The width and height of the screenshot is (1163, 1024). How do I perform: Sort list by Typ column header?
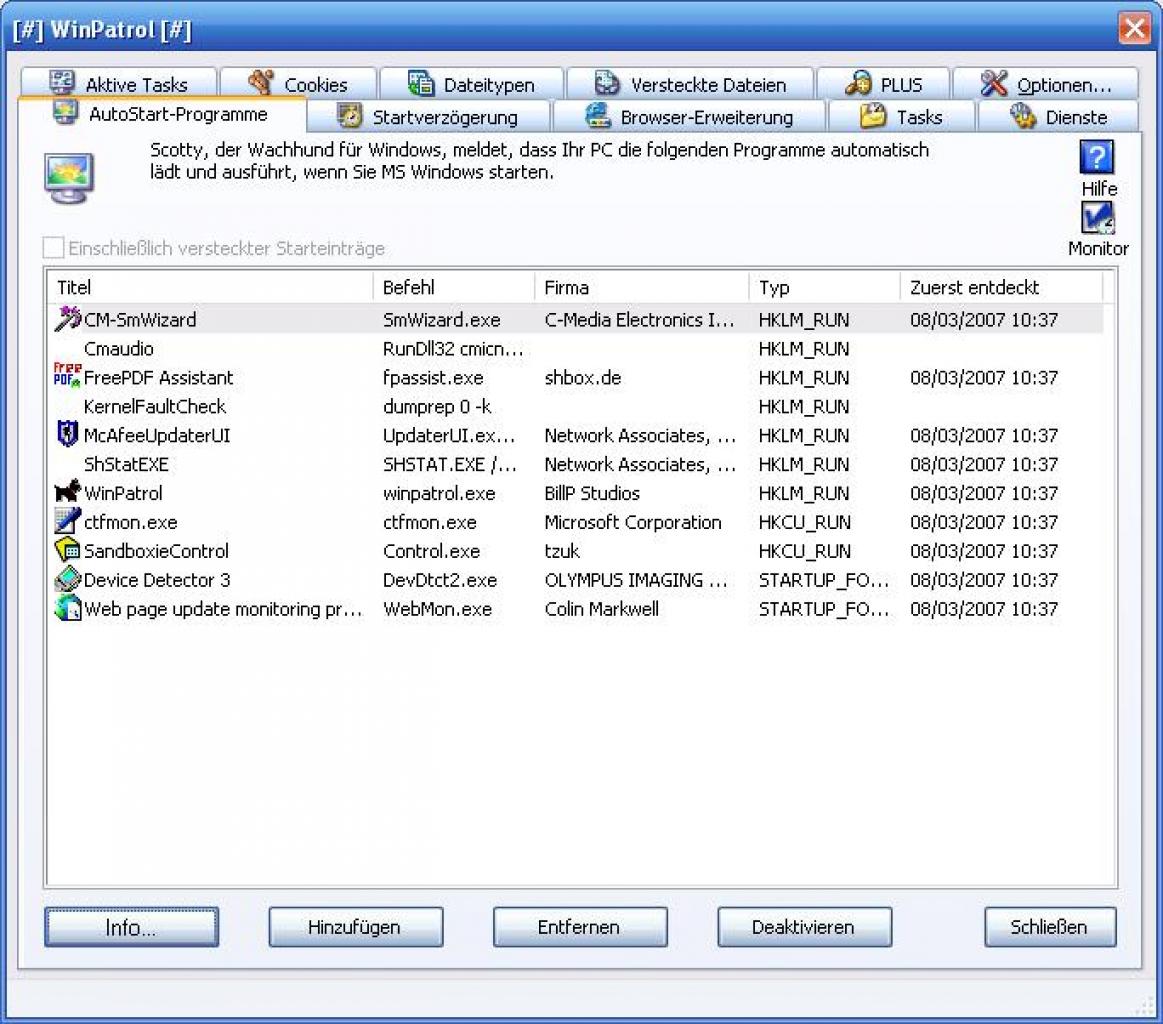click(x=824, y=287)
